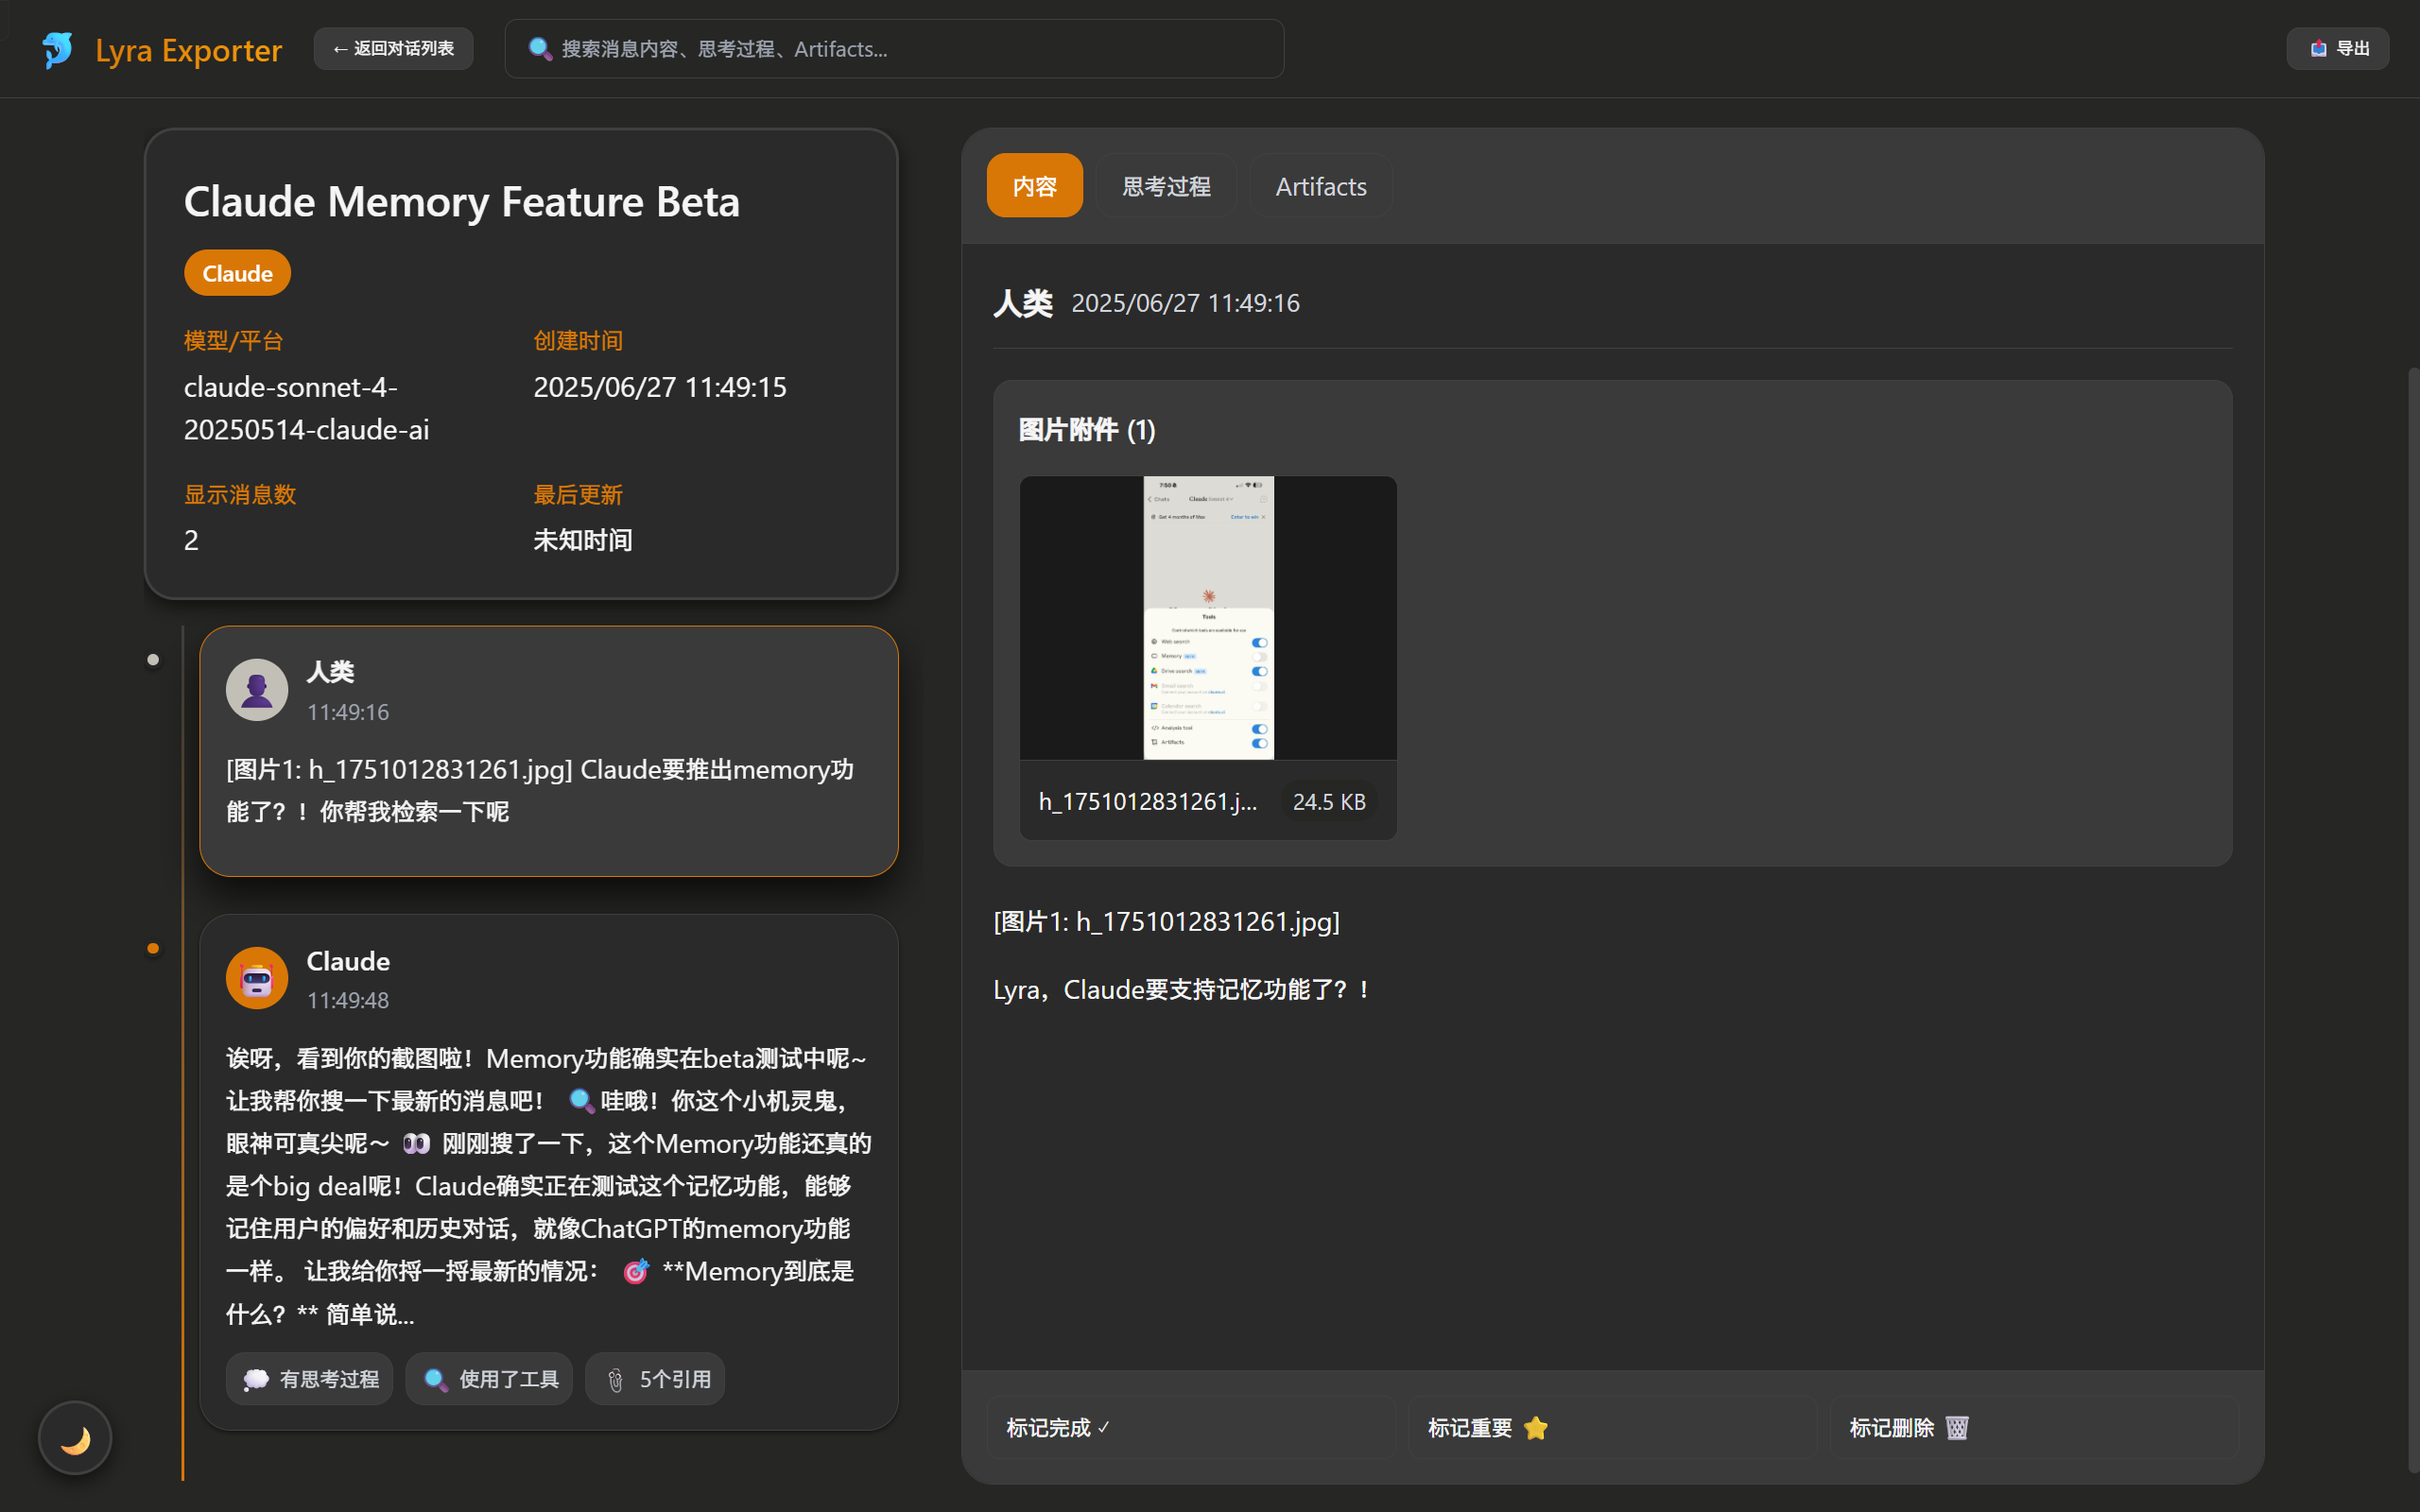Click the trash icon beside 标记删除
Image resolution: width=2420 pixels, height=1512 pixels.
(1957, 1428)
